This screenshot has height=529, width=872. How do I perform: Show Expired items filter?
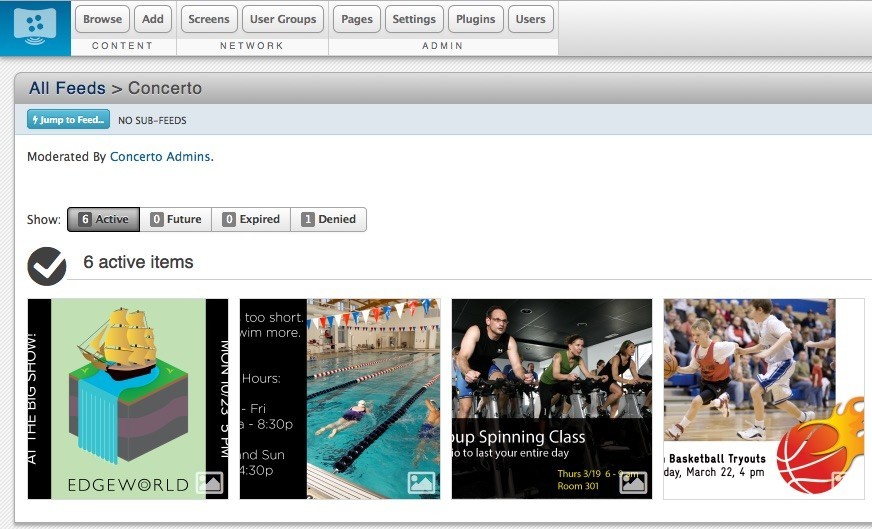(250, 219)
